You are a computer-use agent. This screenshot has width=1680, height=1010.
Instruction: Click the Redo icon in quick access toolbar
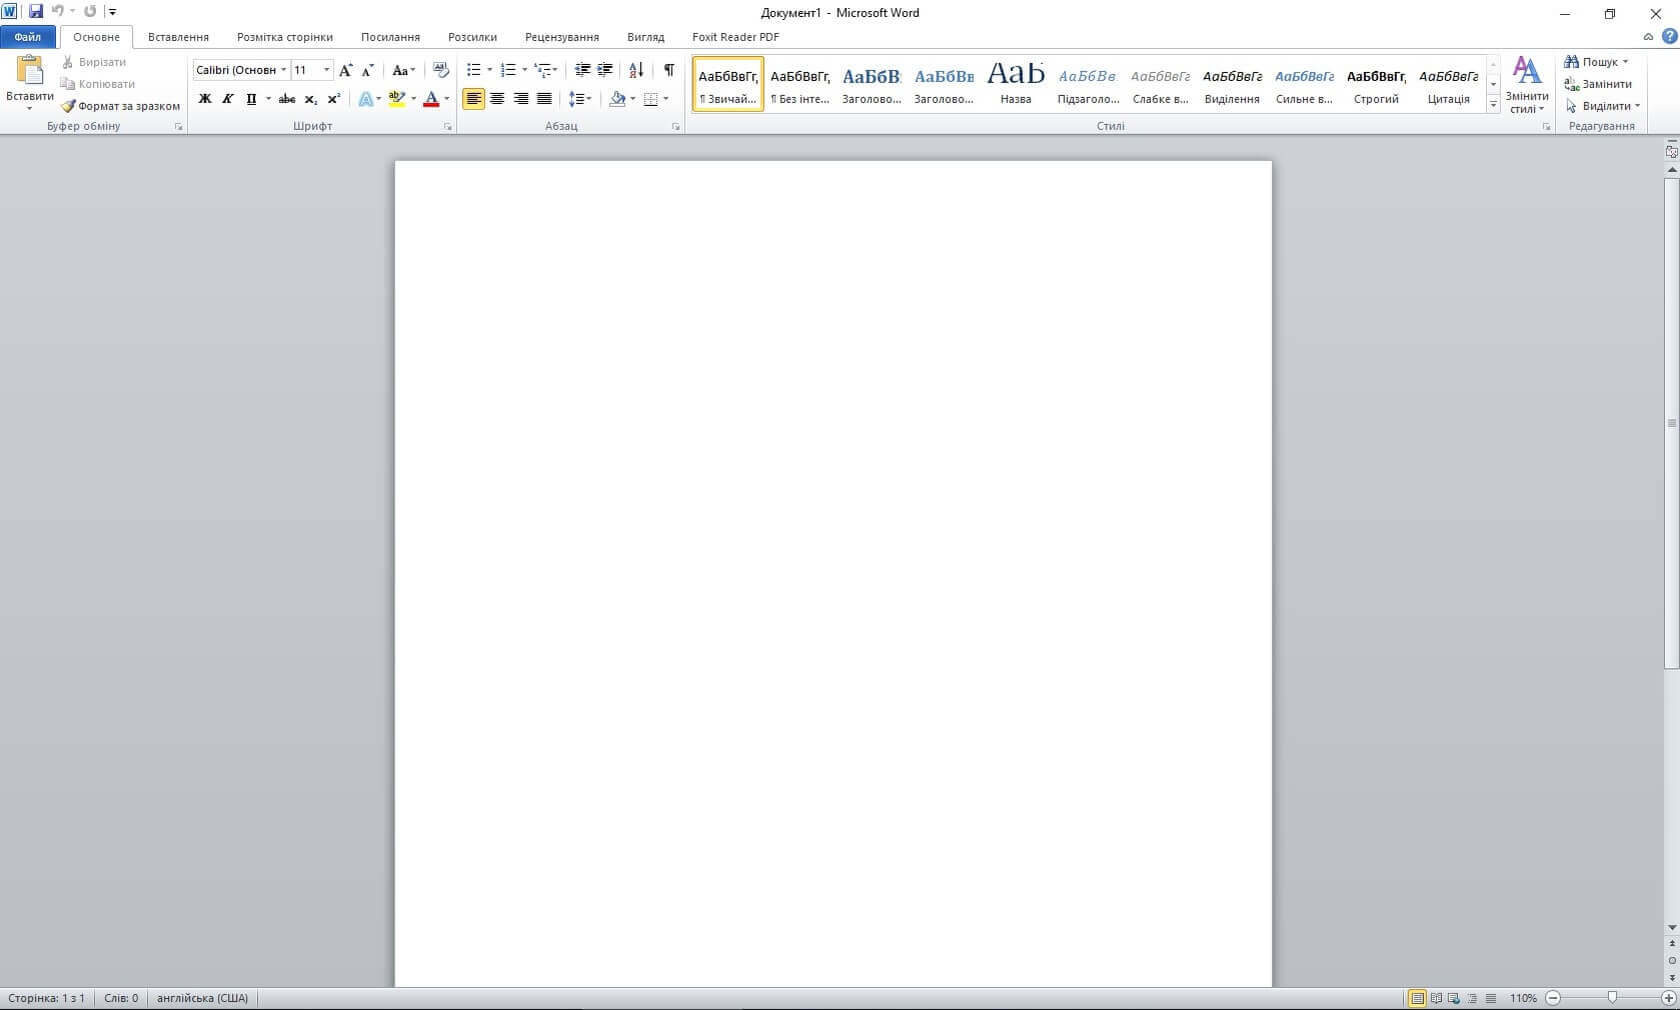tap(90, 12)
